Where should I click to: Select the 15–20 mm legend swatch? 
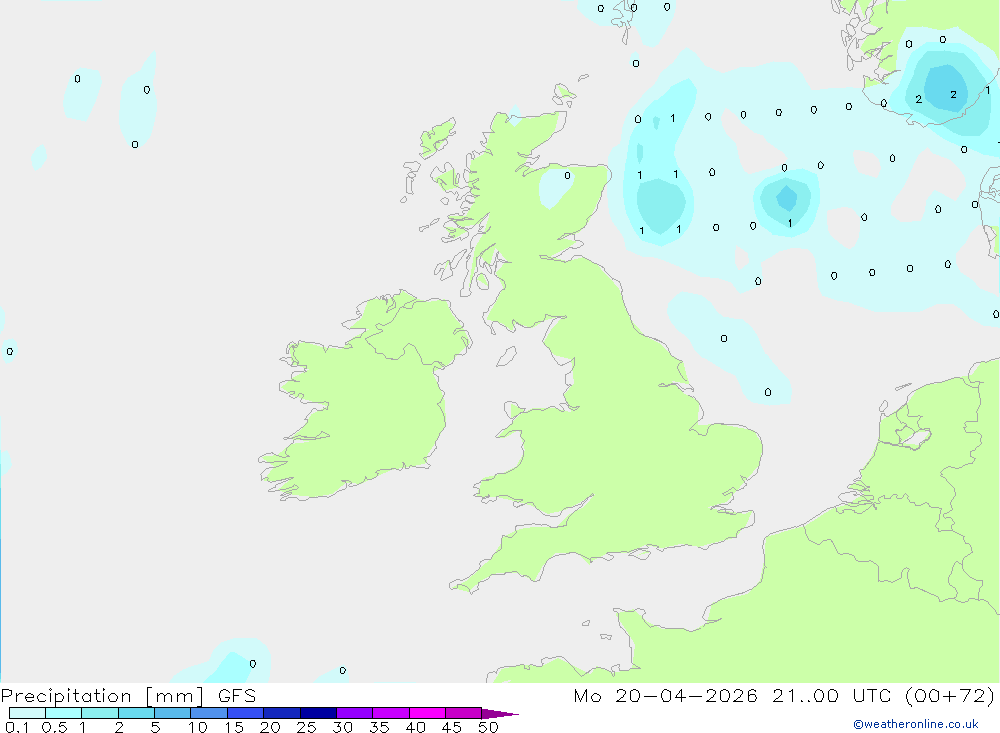pos(246,713)
